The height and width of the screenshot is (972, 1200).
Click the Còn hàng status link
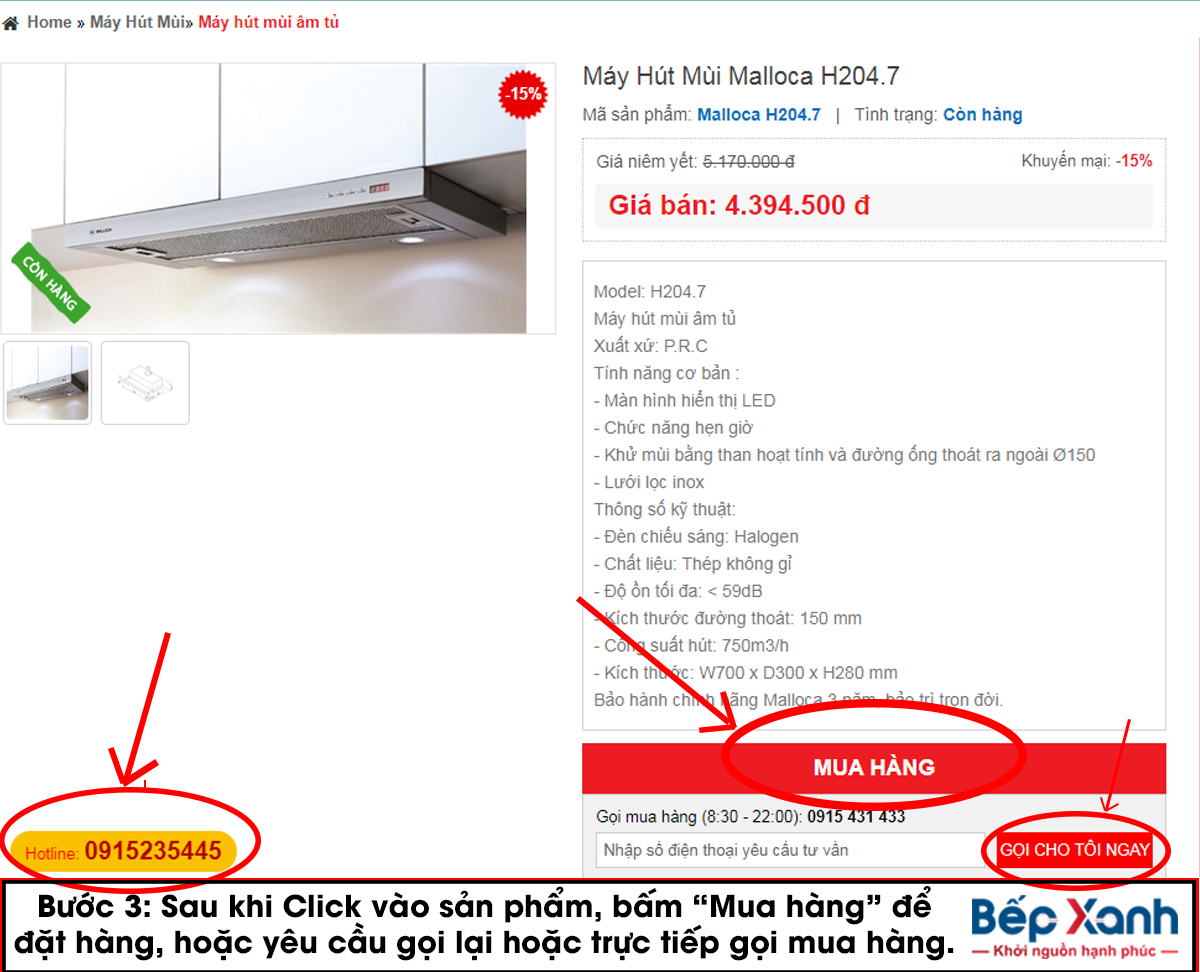[983, 115]
